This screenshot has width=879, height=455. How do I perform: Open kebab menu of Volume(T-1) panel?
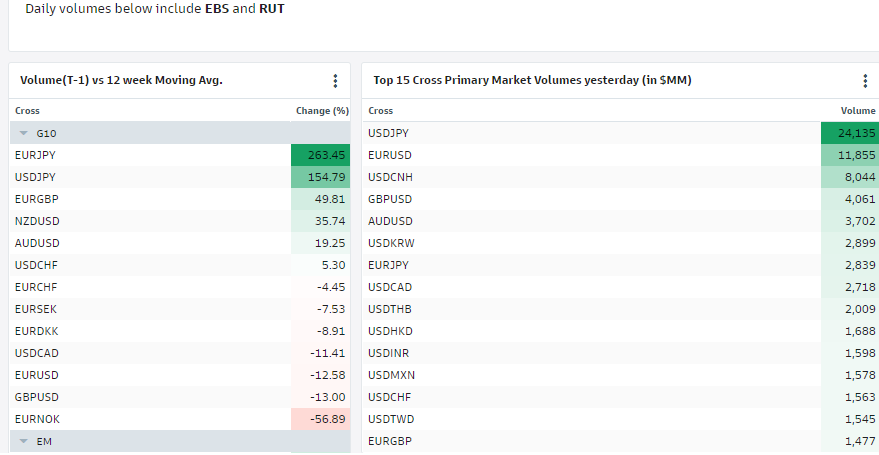(x=335, y=81)
